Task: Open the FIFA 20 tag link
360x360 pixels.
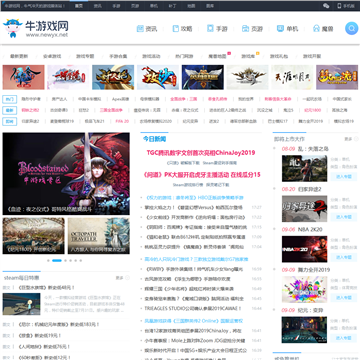Action: 122,121
